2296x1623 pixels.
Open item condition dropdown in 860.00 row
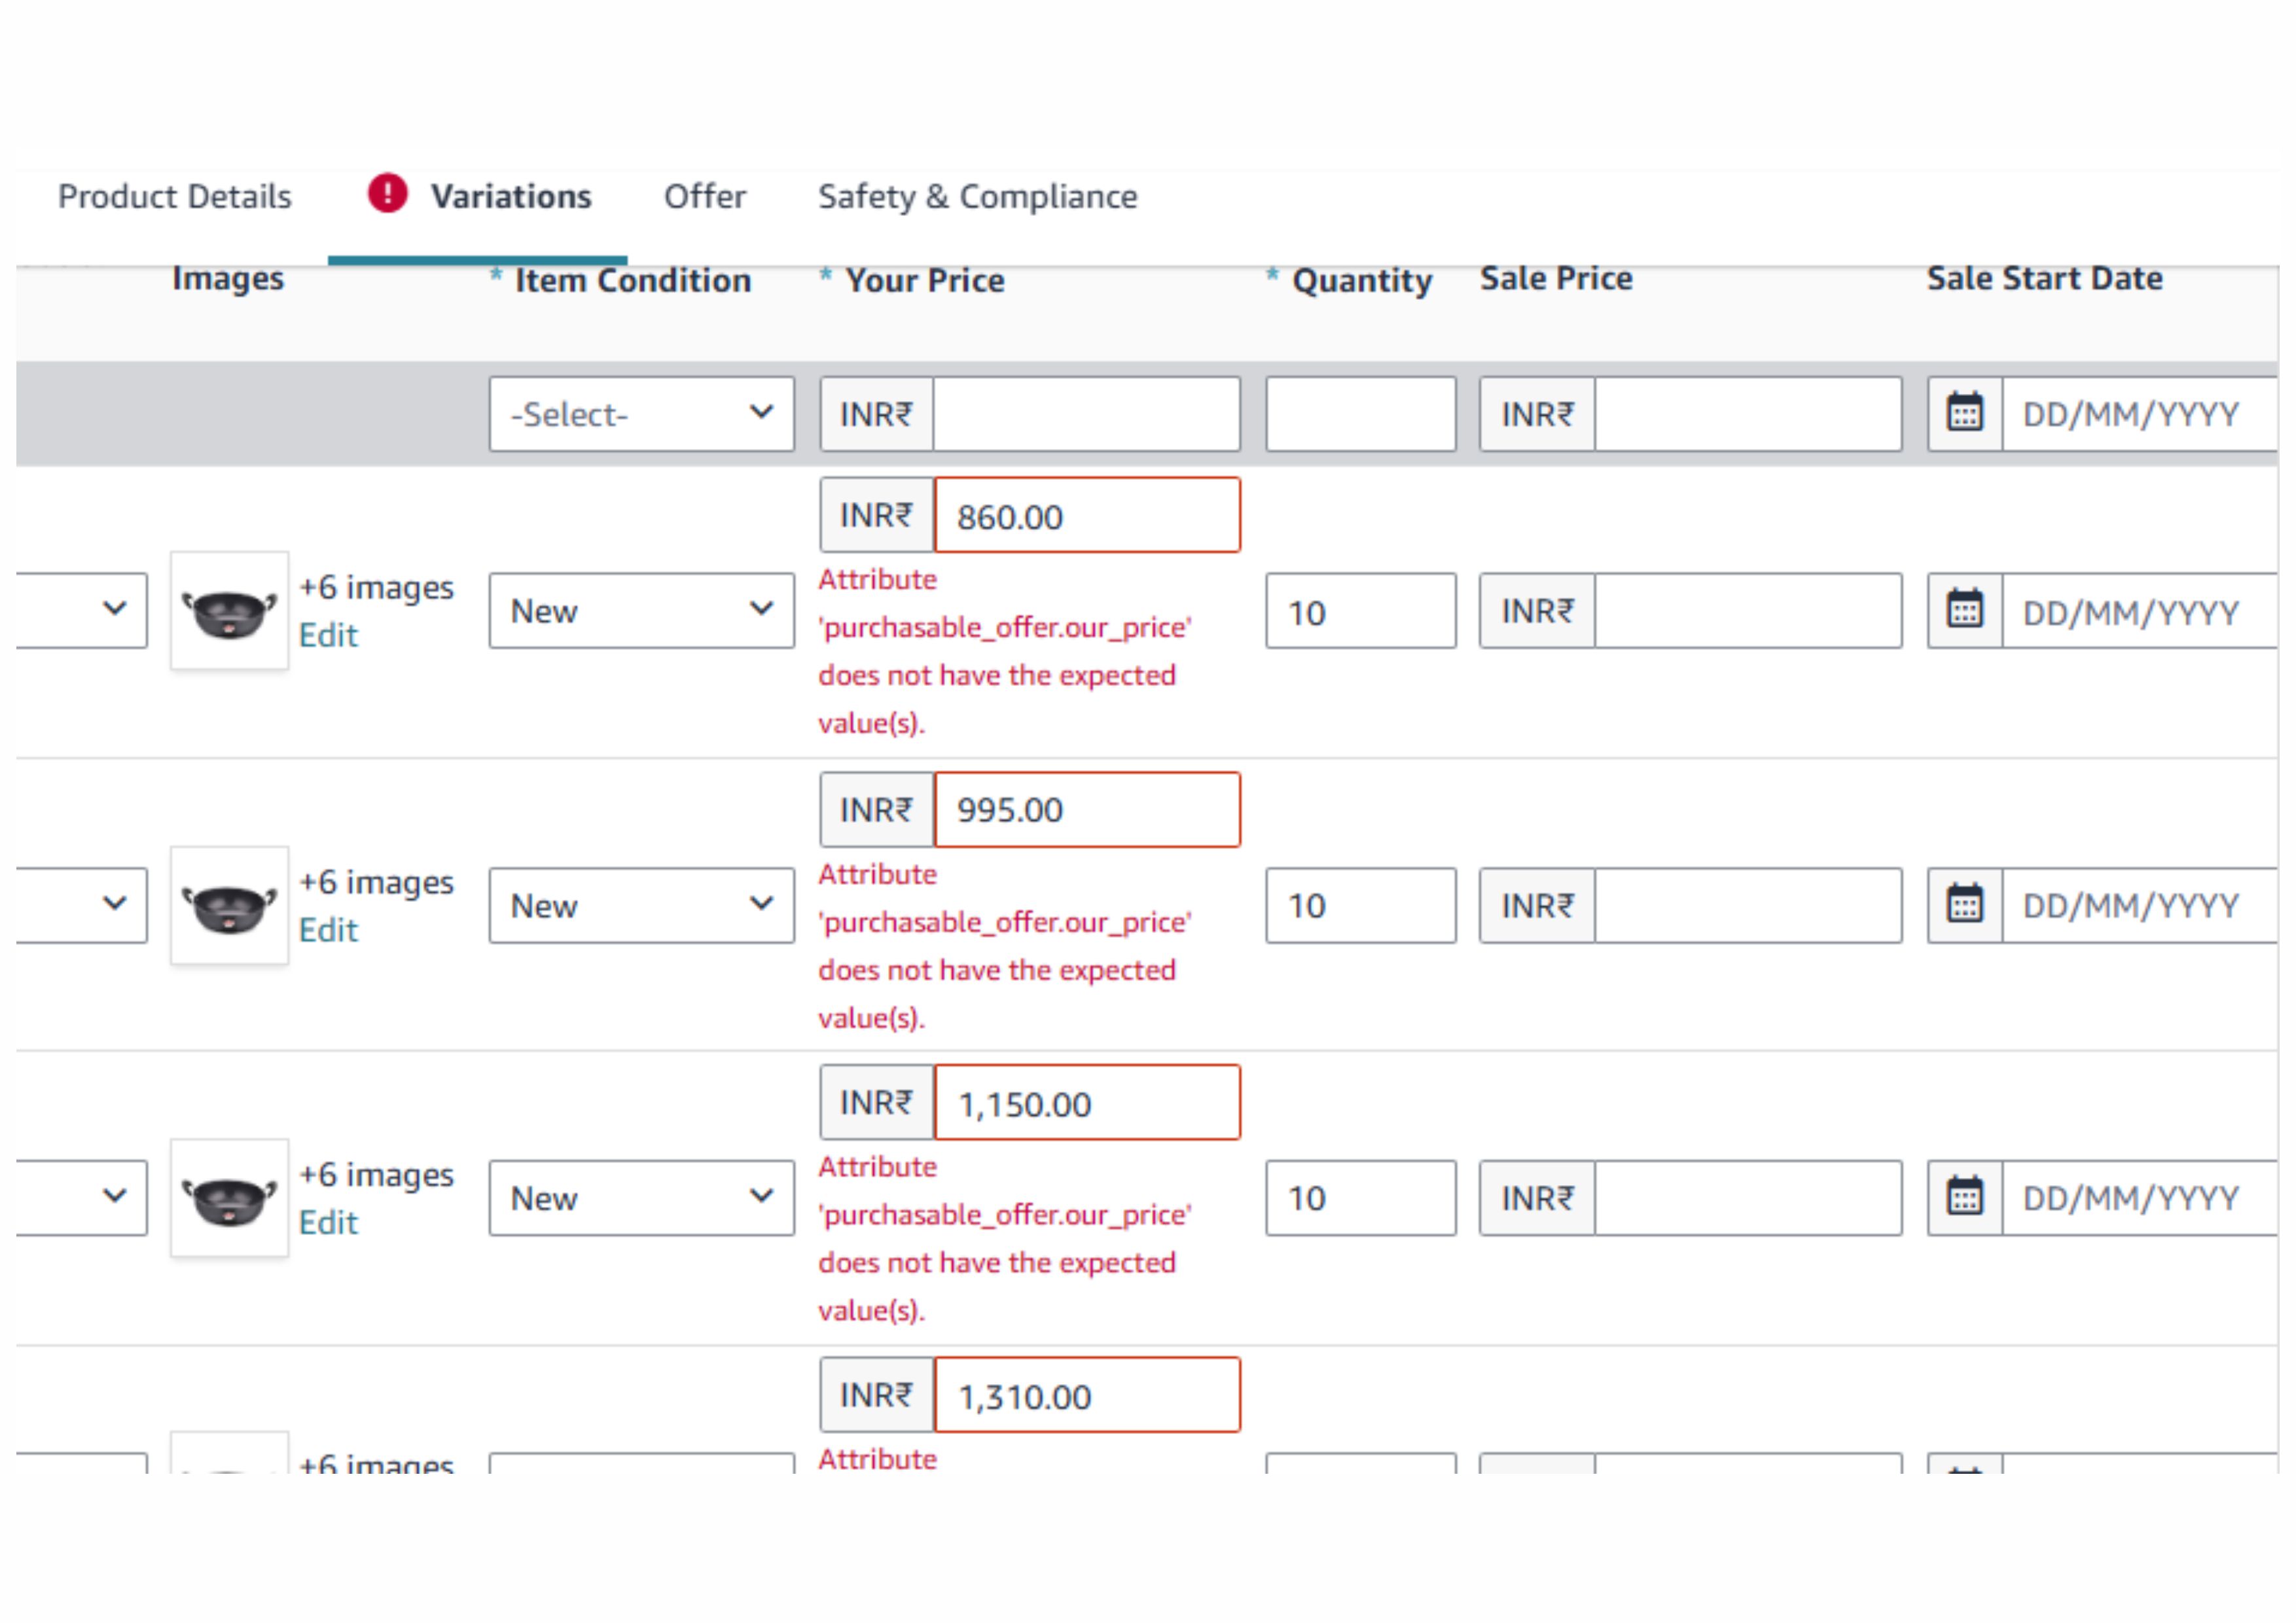(x=642, y=611)
